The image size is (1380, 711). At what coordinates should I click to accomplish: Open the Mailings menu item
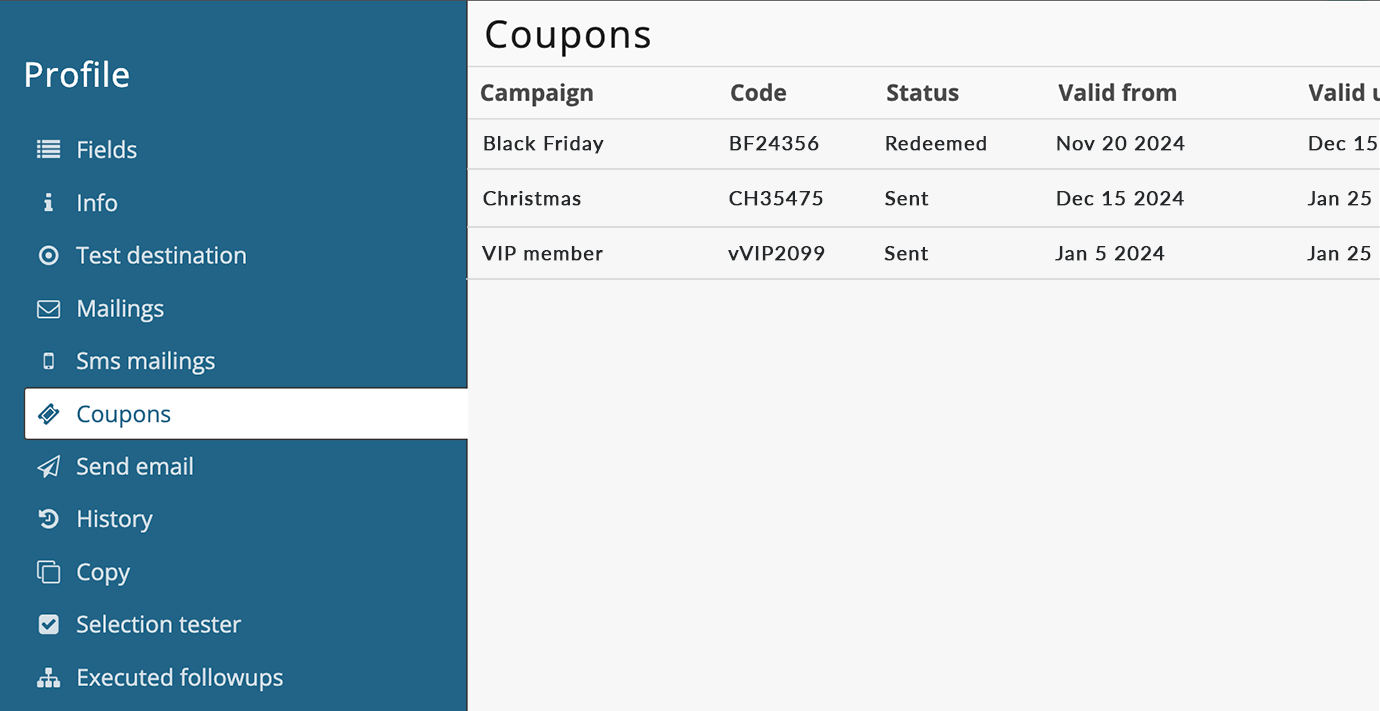(120, 309)
